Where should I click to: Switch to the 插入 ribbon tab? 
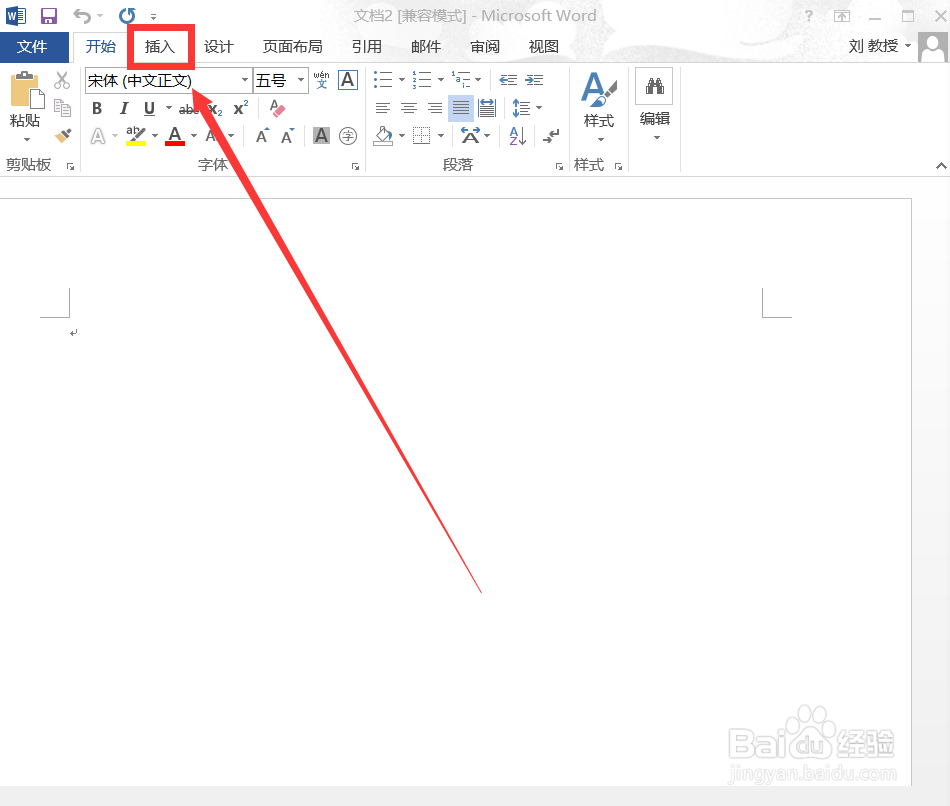coord(160,46)
